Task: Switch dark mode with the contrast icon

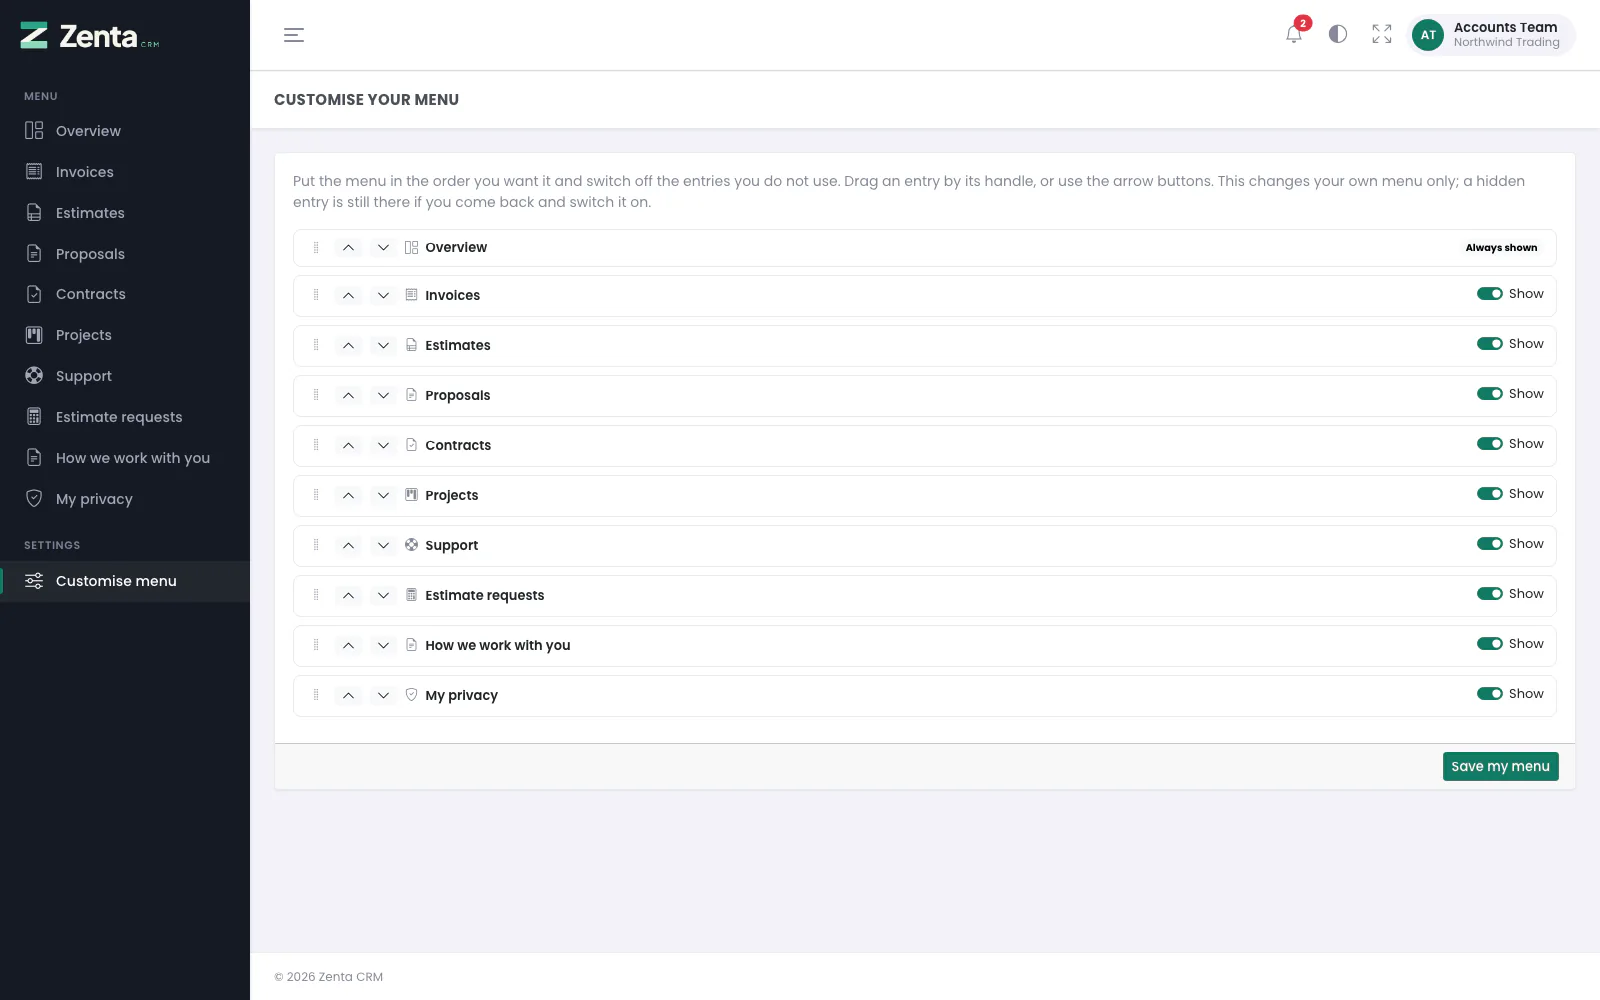Action: click(1338, 35)
